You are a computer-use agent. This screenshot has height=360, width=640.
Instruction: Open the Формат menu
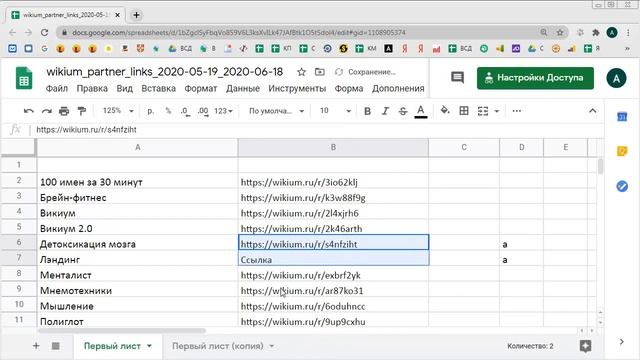point(201,88)
